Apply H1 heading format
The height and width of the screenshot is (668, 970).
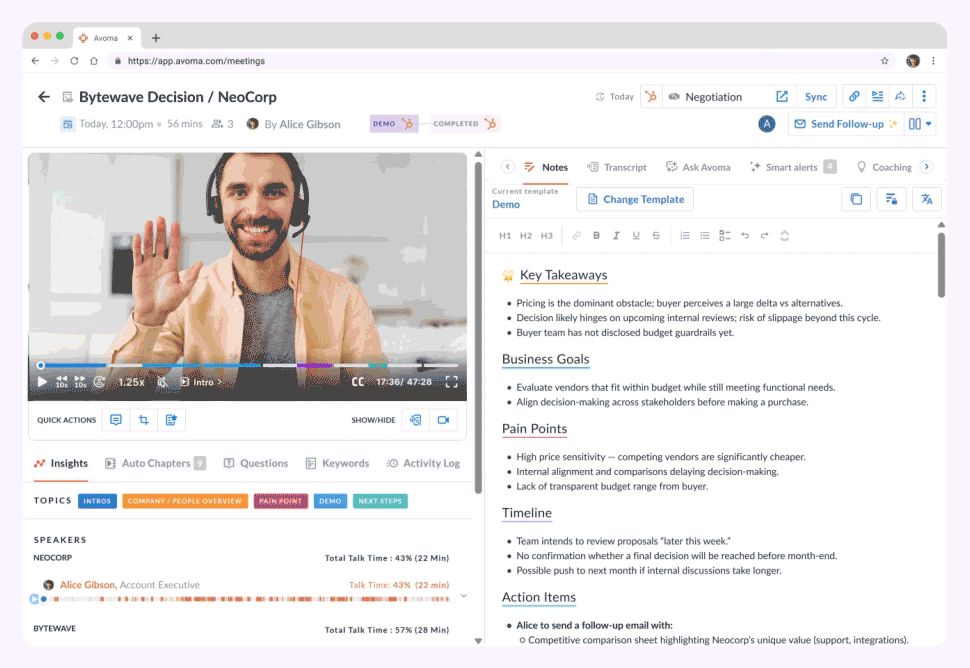505,236
